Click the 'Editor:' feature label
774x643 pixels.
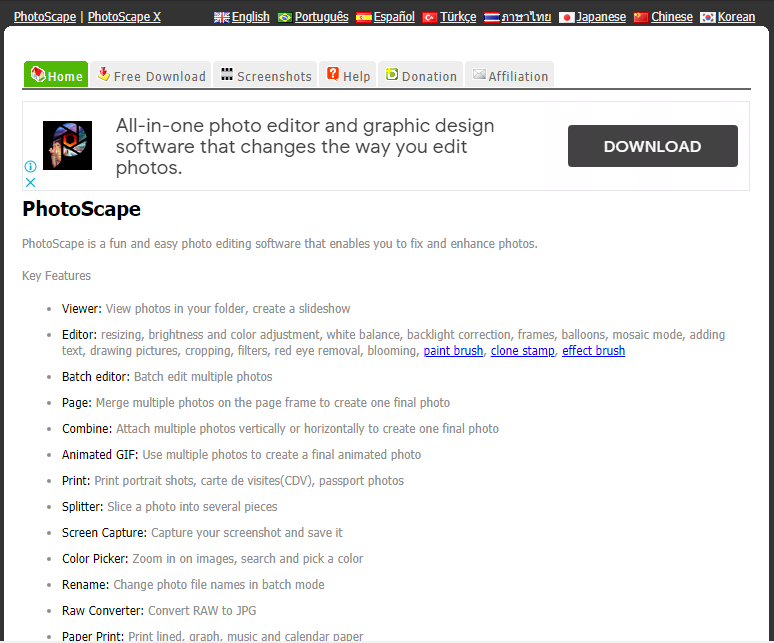tap(79, 335)
